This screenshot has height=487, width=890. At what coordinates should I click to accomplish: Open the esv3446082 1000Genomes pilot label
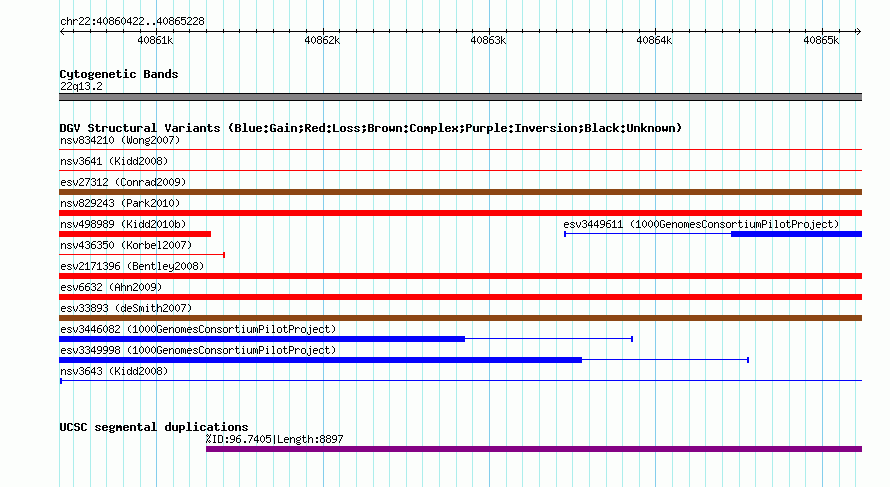[198, 329]
